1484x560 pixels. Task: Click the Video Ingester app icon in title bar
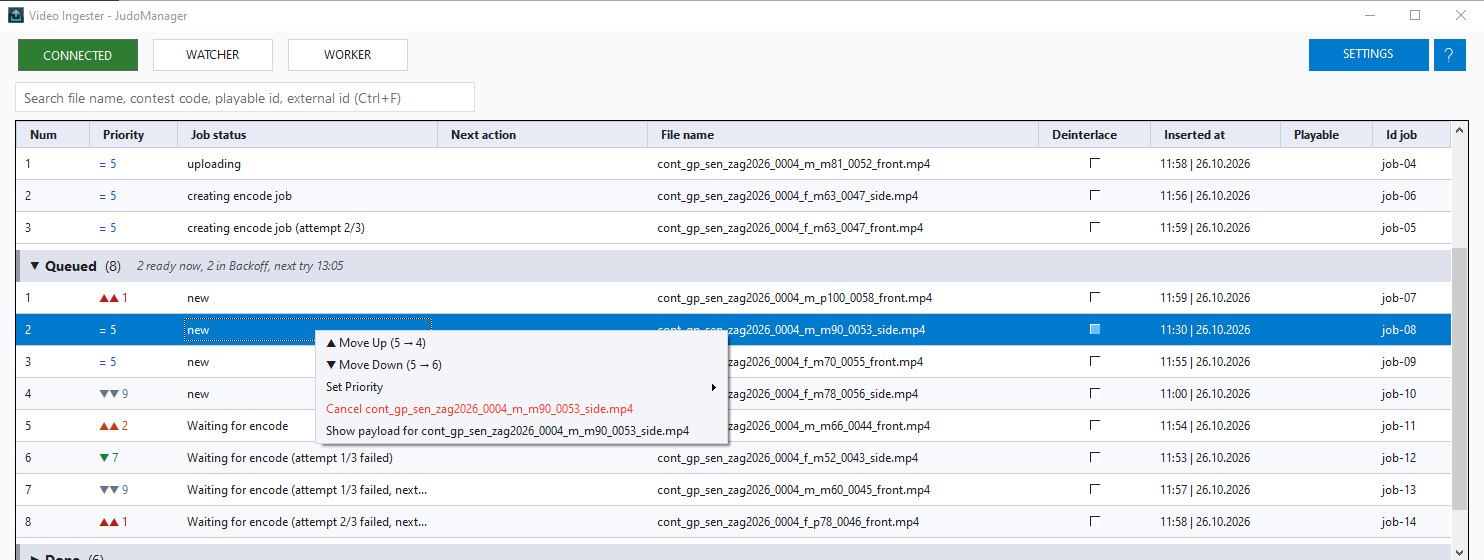tap(15, 16)
